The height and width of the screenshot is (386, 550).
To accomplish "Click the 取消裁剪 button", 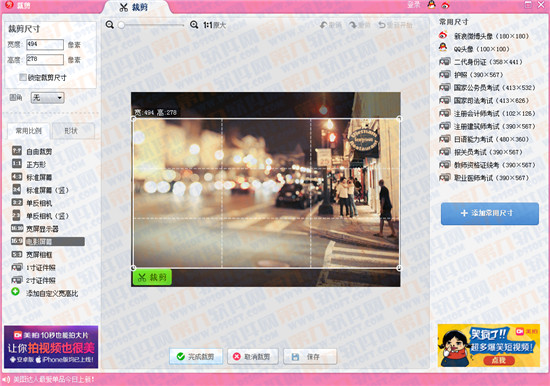I will (253, 357).
